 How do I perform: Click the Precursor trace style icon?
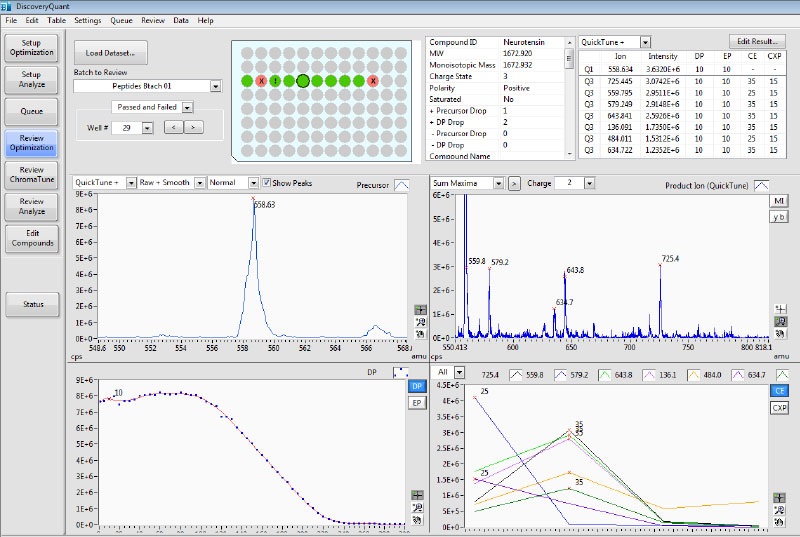coord(402,185)
